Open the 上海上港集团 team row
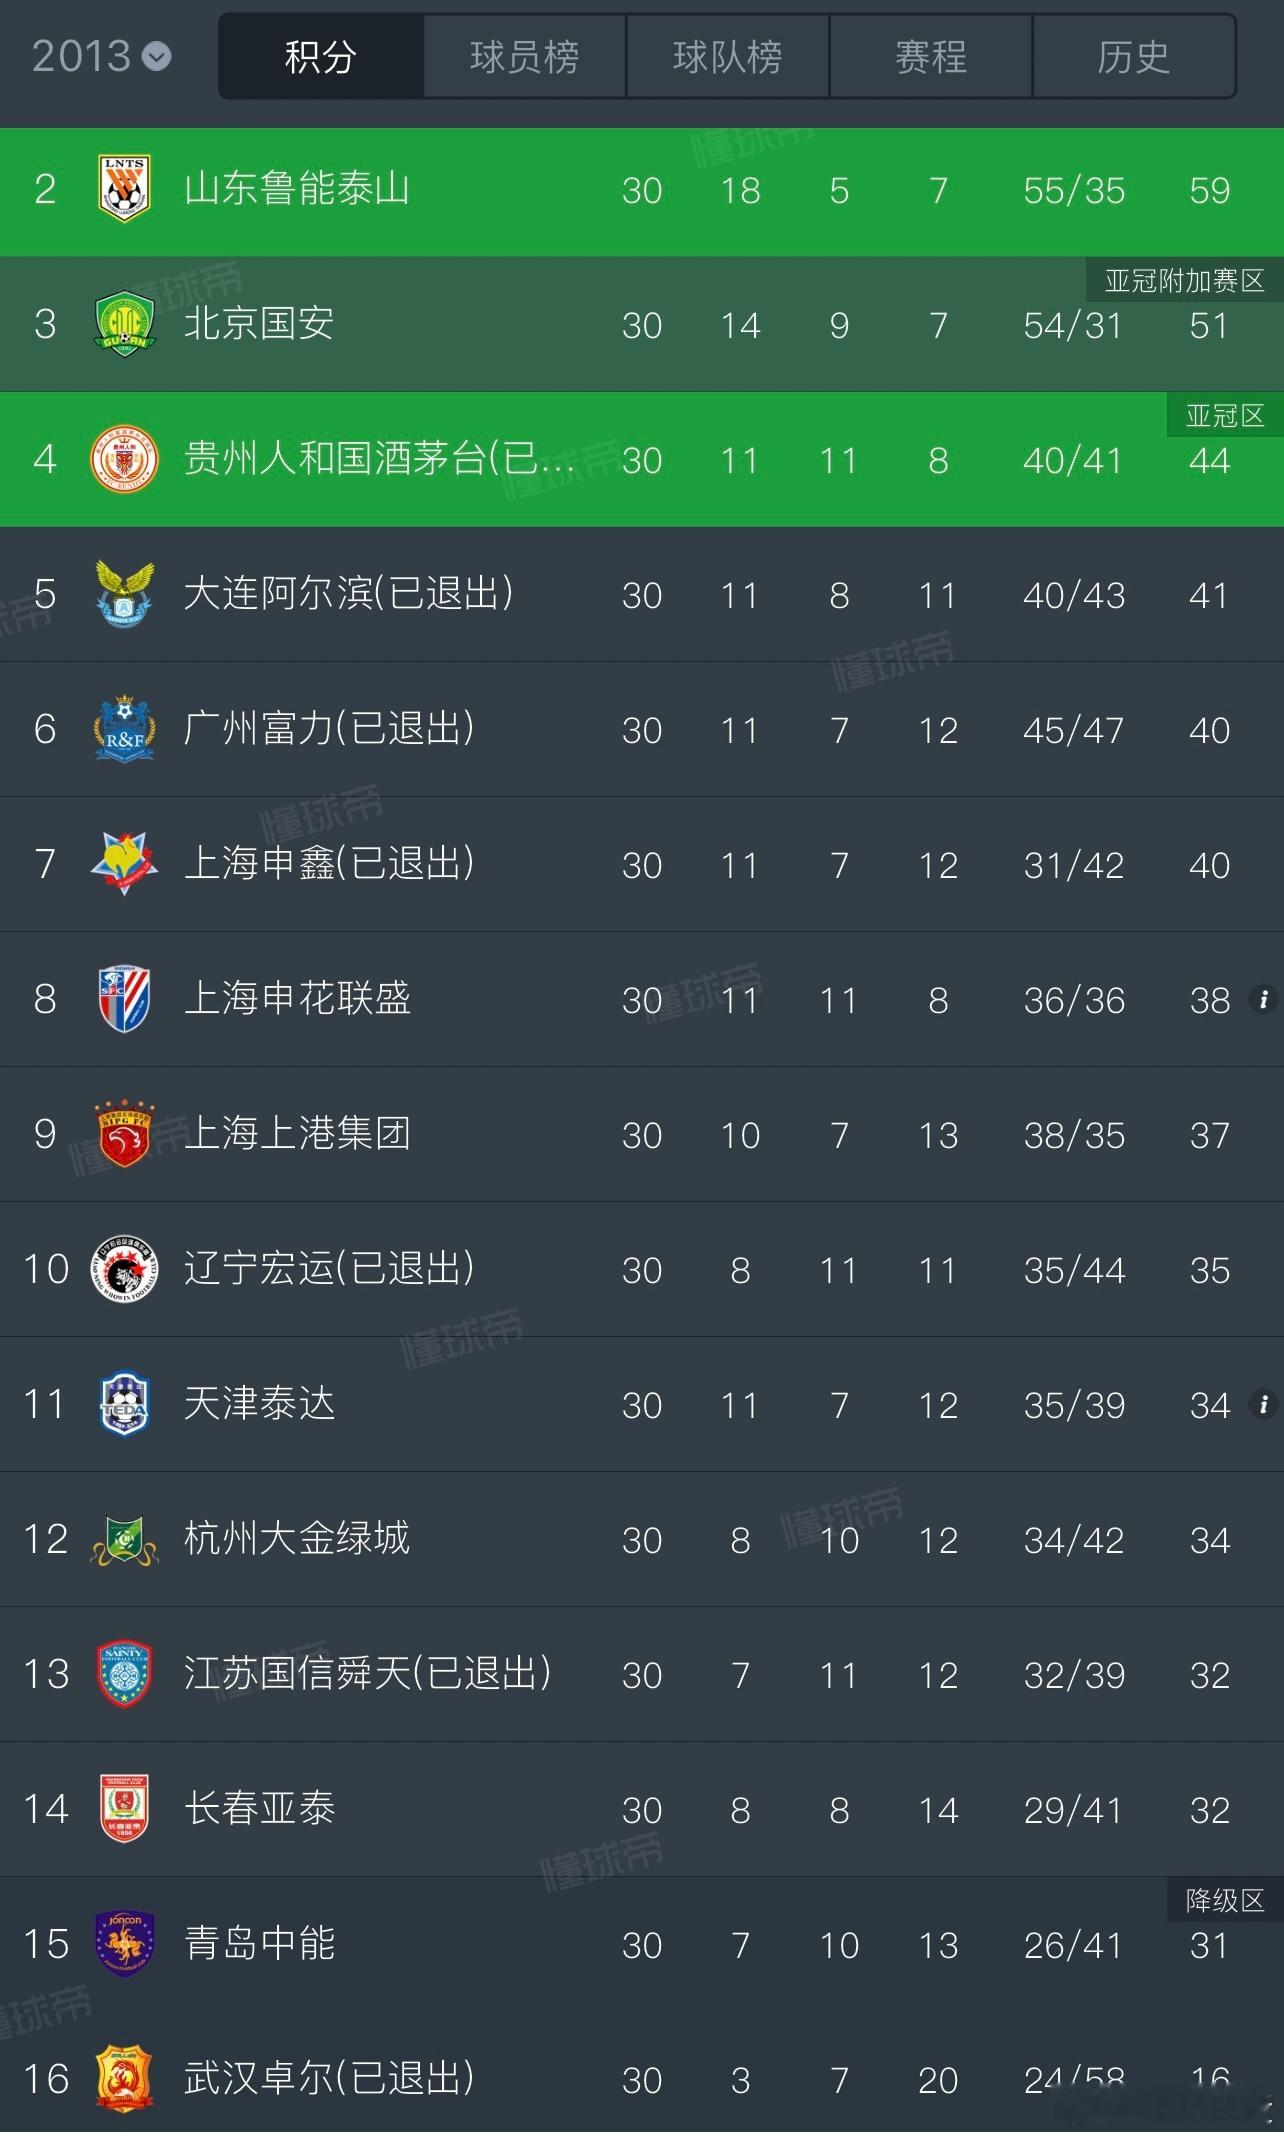The image size is (1284, 2139). point(642,1134)
